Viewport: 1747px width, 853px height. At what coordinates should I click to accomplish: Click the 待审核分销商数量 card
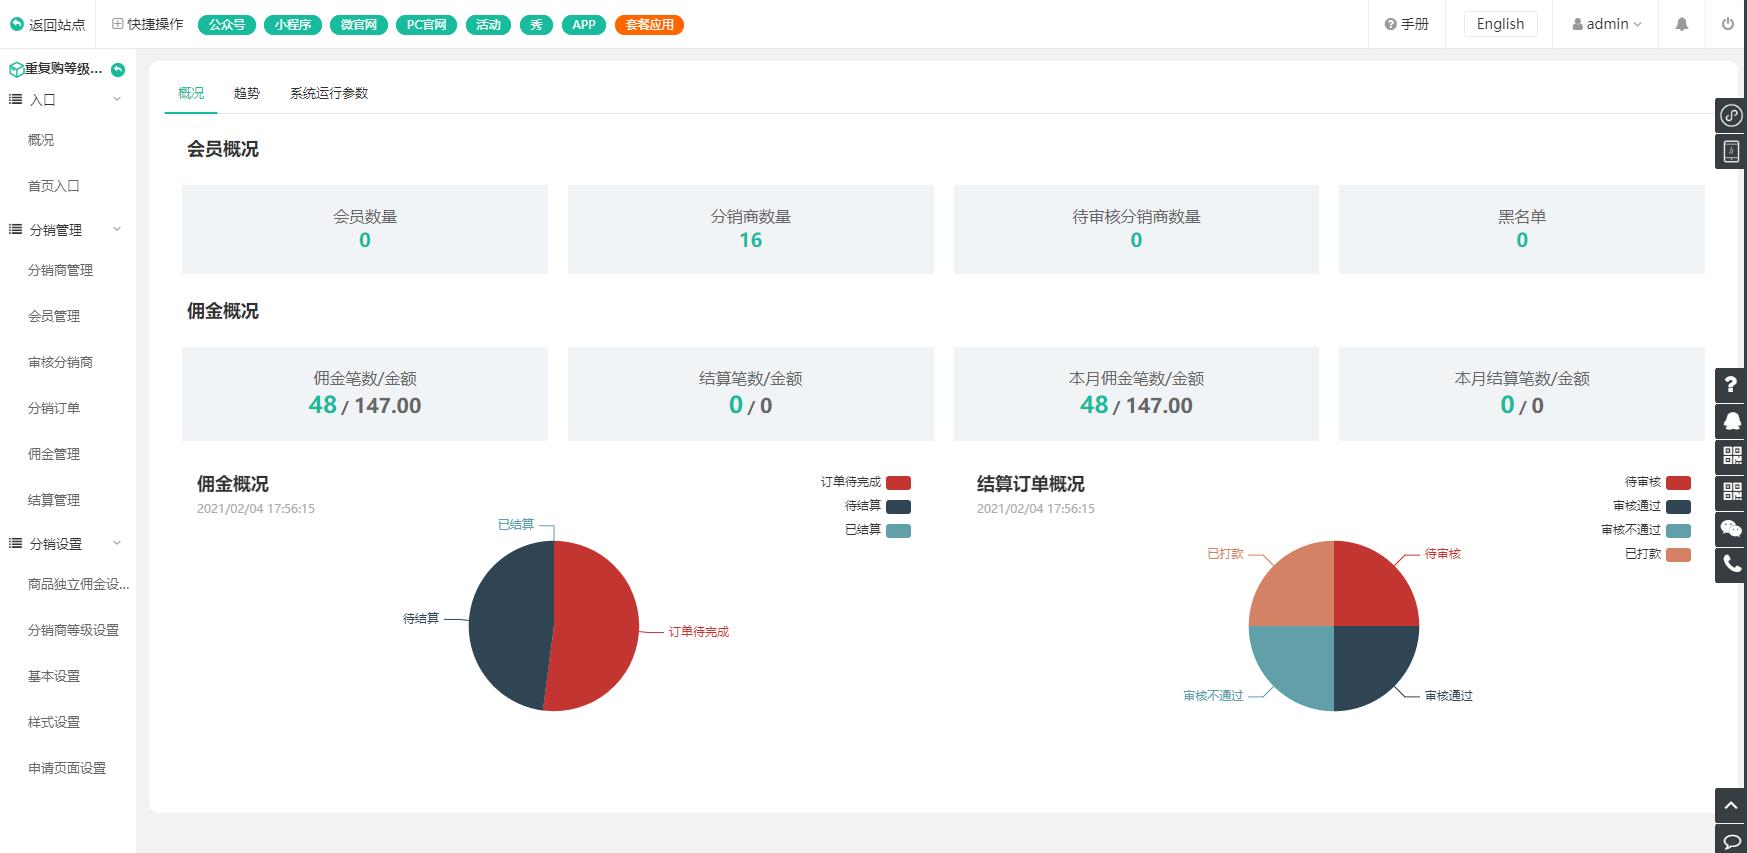1136,229
